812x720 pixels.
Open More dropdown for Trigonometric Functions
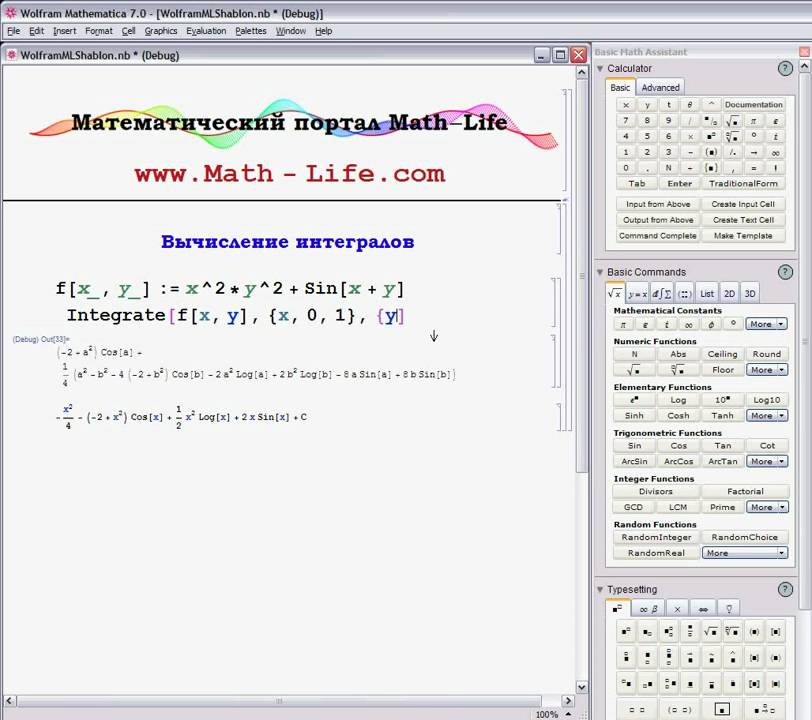pos(766,461)
